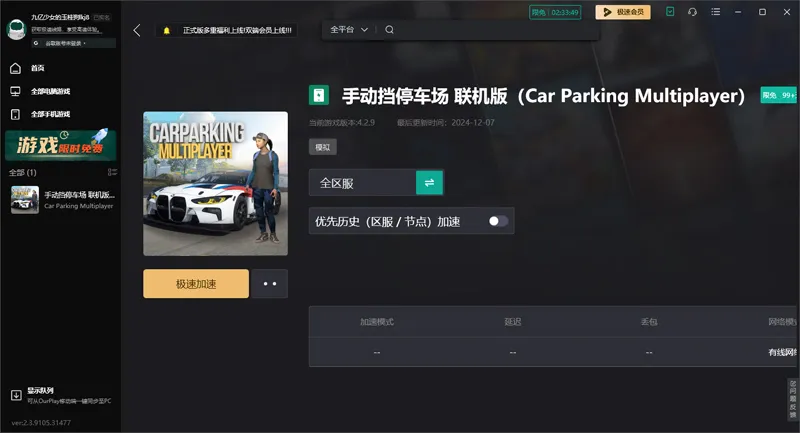The height and width of the screenshot is (433, 800).
Task: Click the user avatar in sidebar
Action: (16, 29)
